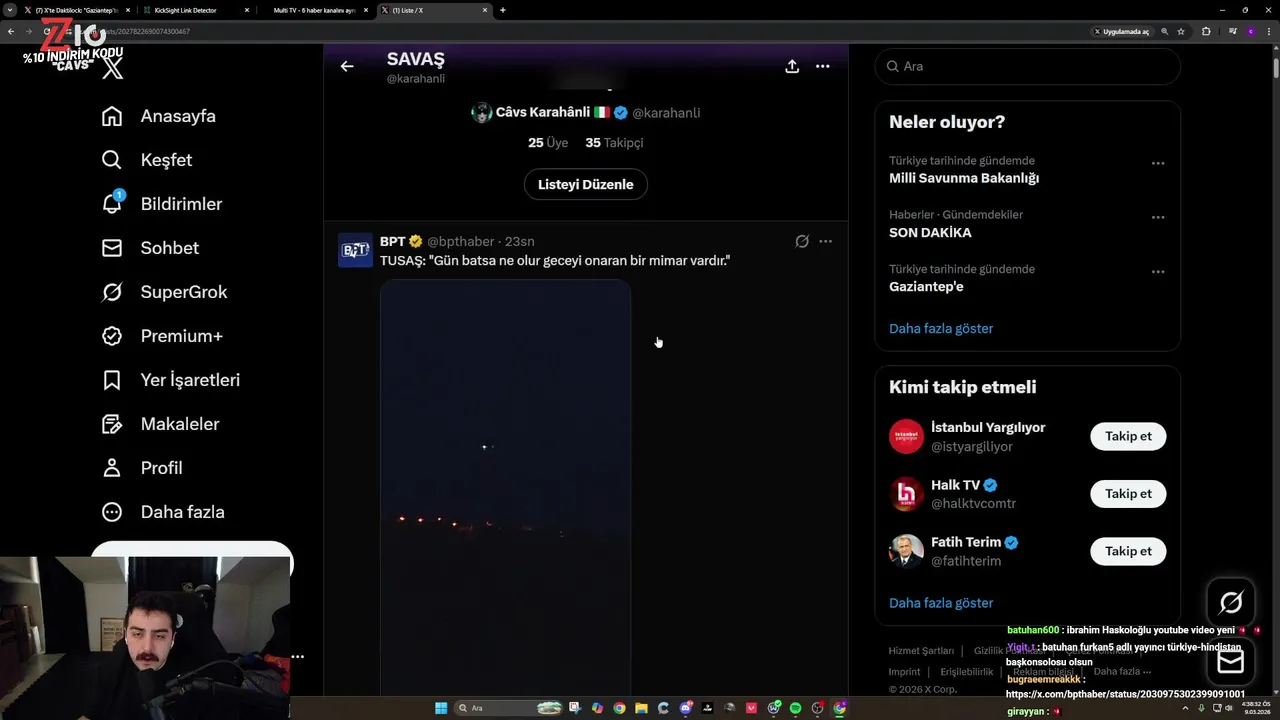Open Gaziantep'e trend
1280x720 pixels.
(x=926, y=286)
